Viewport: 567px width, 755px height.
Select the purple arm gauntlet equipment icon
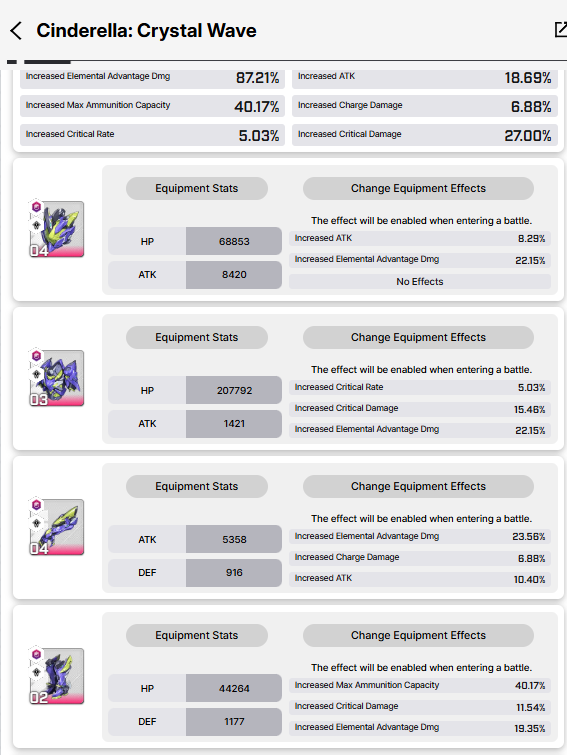click(x=57, y=527)
